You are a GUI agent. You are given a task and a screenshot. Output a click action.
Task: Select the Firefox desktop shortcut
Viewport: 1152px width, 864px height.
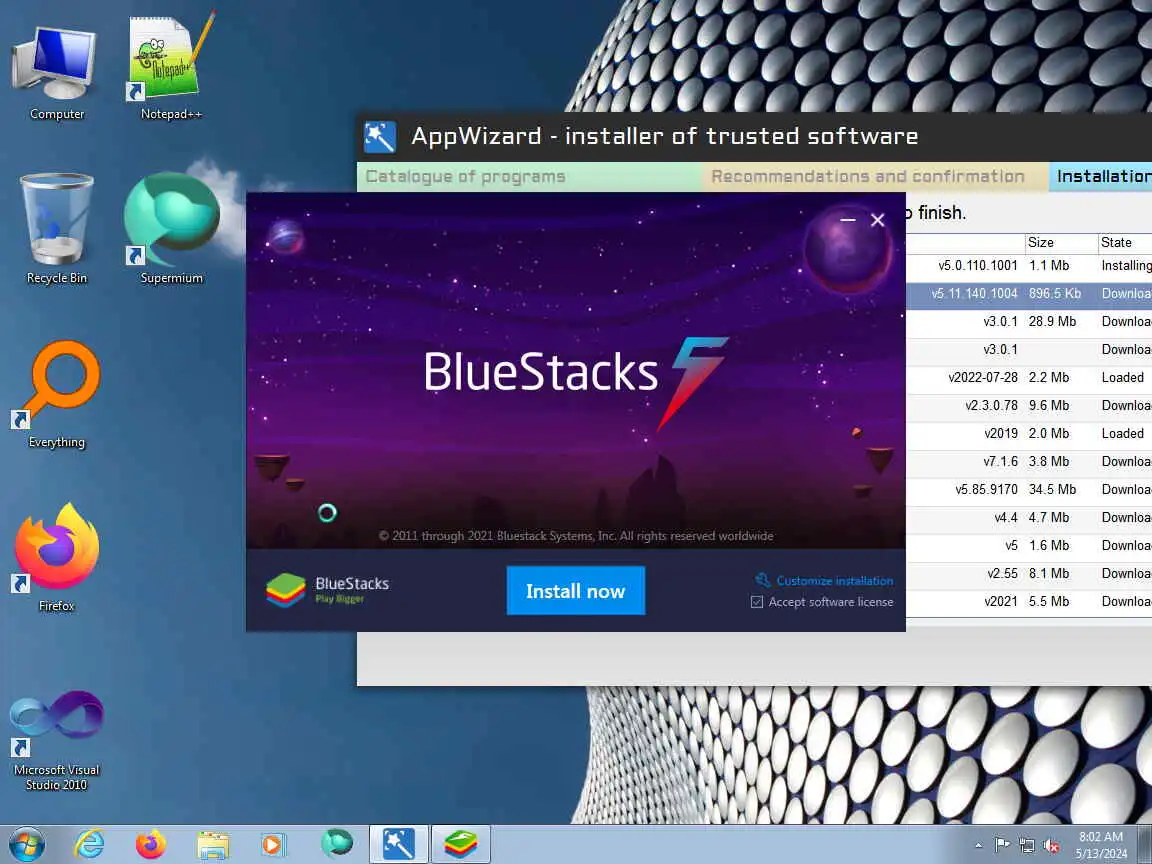pyautogui.click(x=57, y=557)
